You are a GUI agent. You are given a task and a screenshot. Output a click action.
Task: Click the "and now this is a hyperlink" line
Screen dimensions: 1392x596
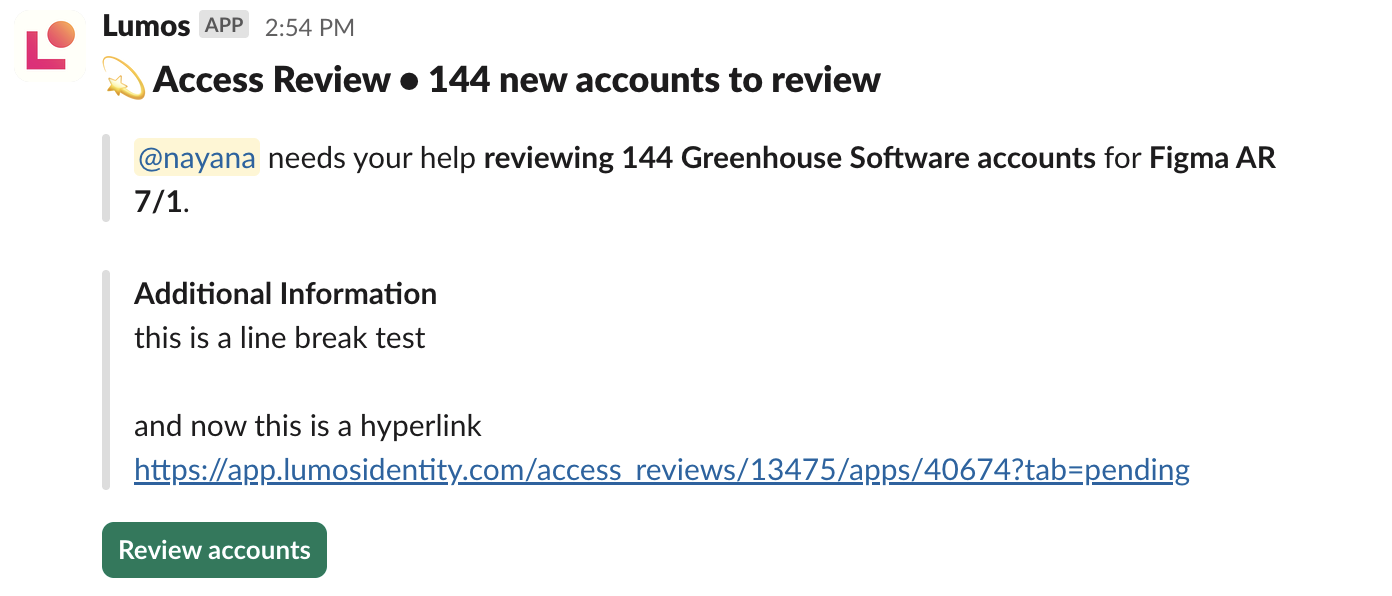pos(308,427)
